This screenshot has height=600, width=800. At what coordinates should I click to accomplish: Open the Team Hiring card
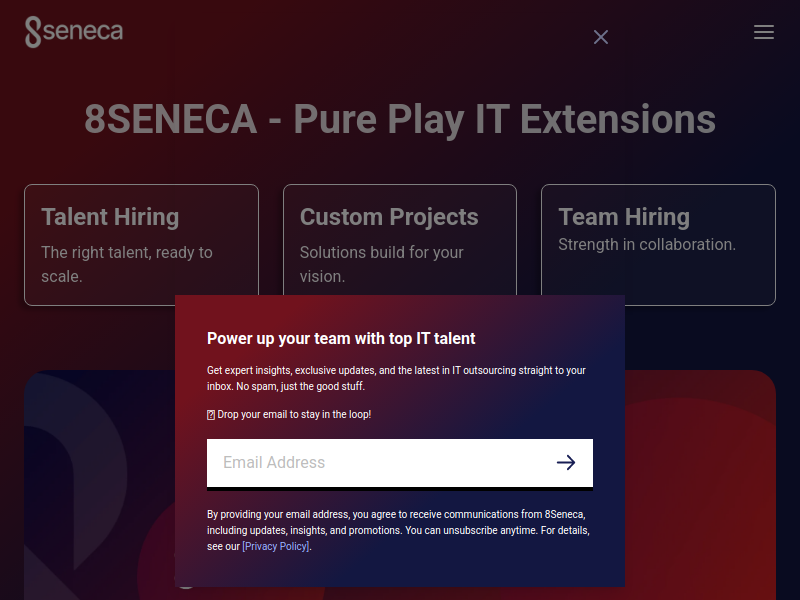pos(658,245)
